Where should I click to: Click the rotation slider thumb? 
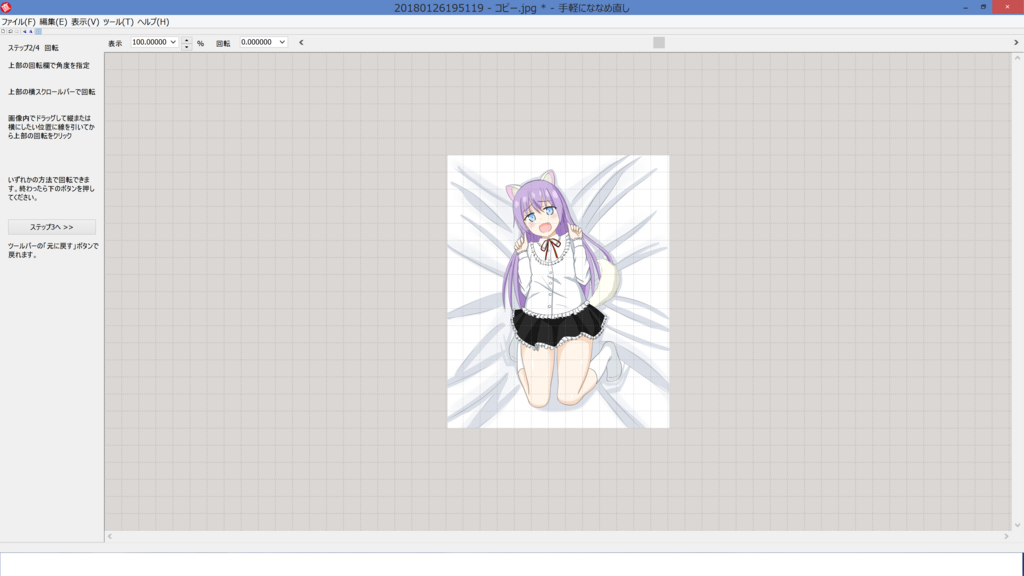659,42
